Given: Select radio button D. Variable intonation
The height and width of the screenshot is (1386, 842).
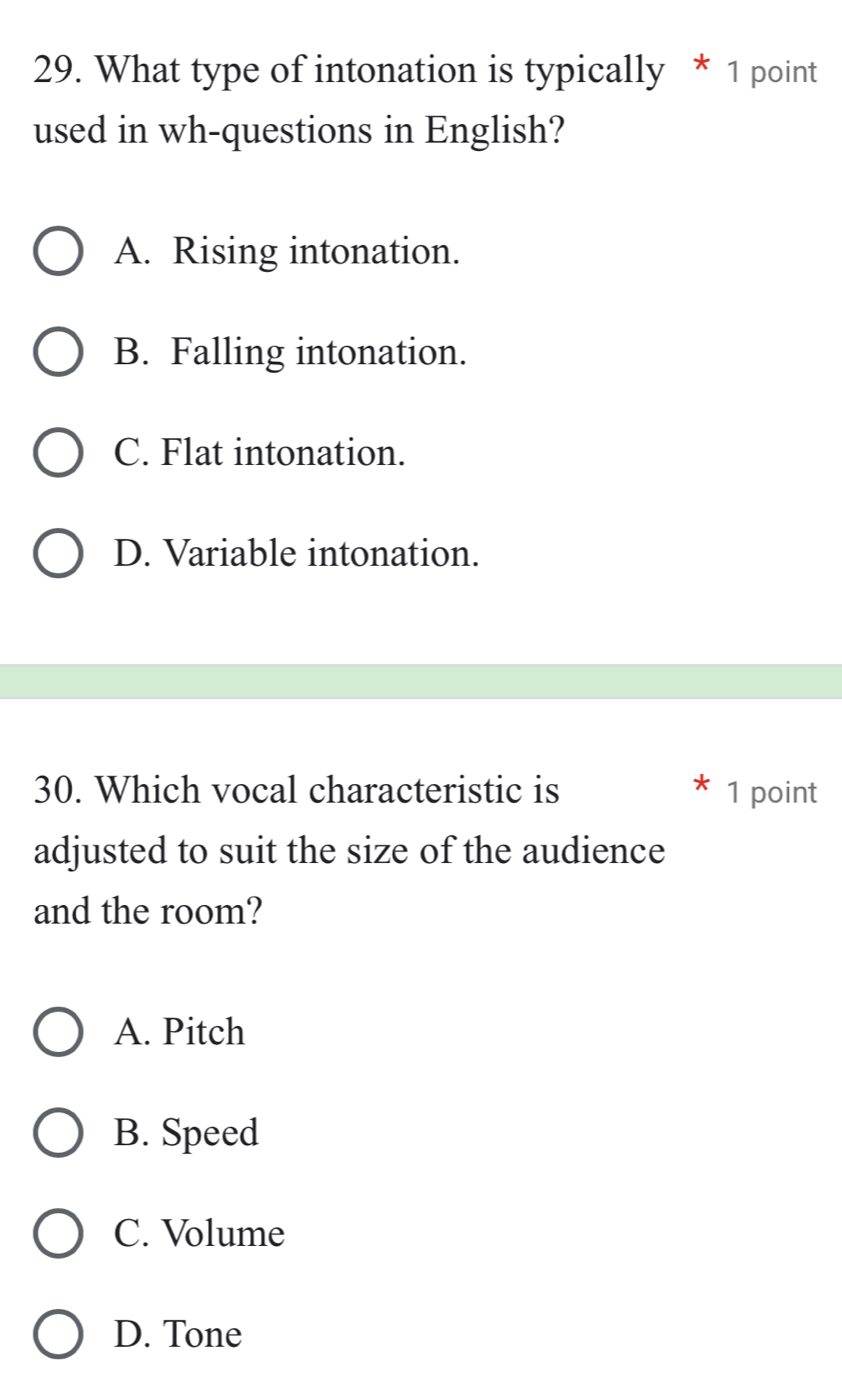Looking at the screenshot, I should point(60,554).
